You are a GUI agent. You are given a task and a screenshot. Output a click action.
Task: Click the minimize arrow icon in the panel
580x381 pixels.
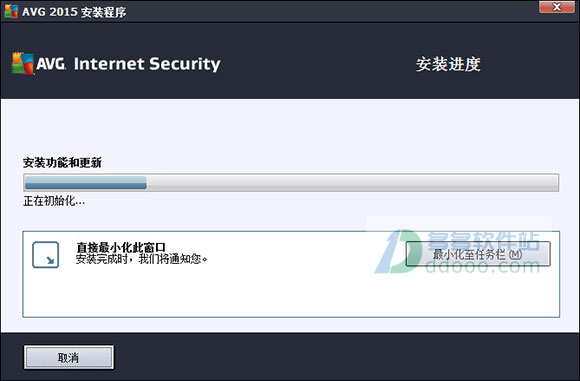click(45, 255)
